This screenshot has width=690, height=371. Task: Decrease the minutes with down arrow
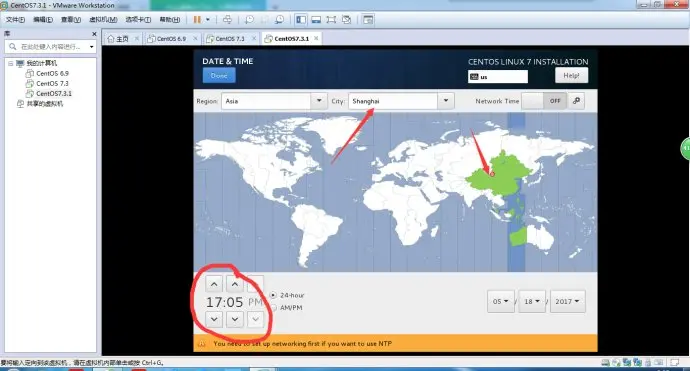(235, 319)
